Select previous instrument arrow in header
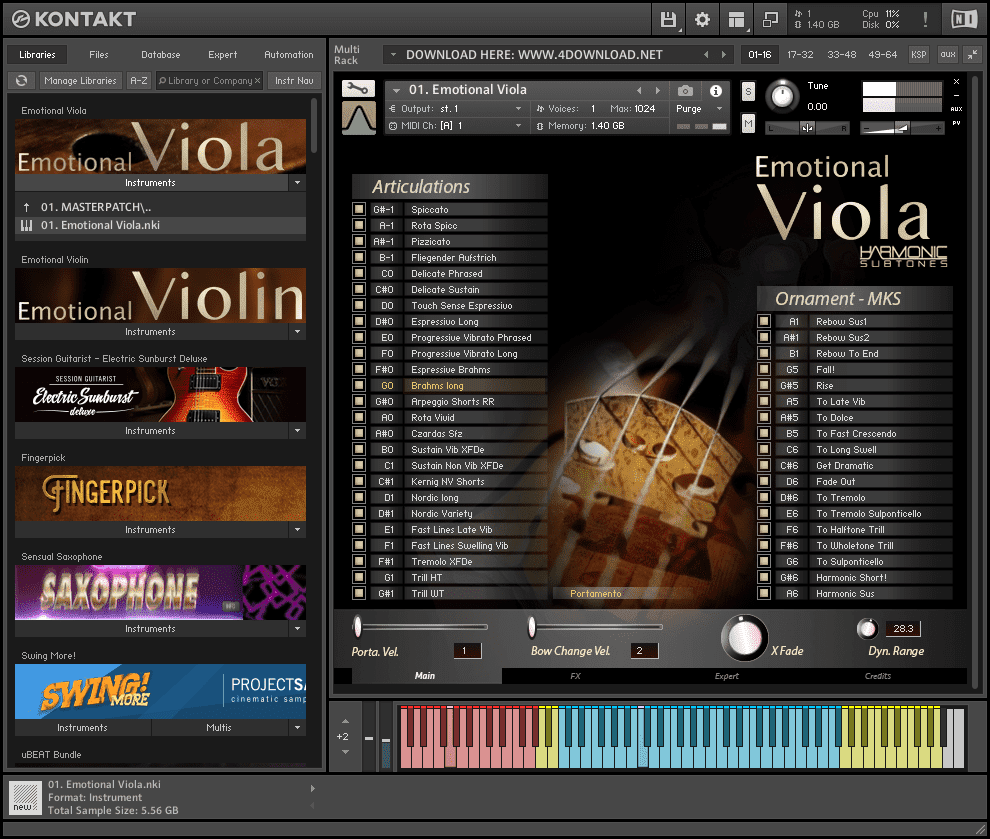Screen dimensions: 990x839 (x=639, y=90)
